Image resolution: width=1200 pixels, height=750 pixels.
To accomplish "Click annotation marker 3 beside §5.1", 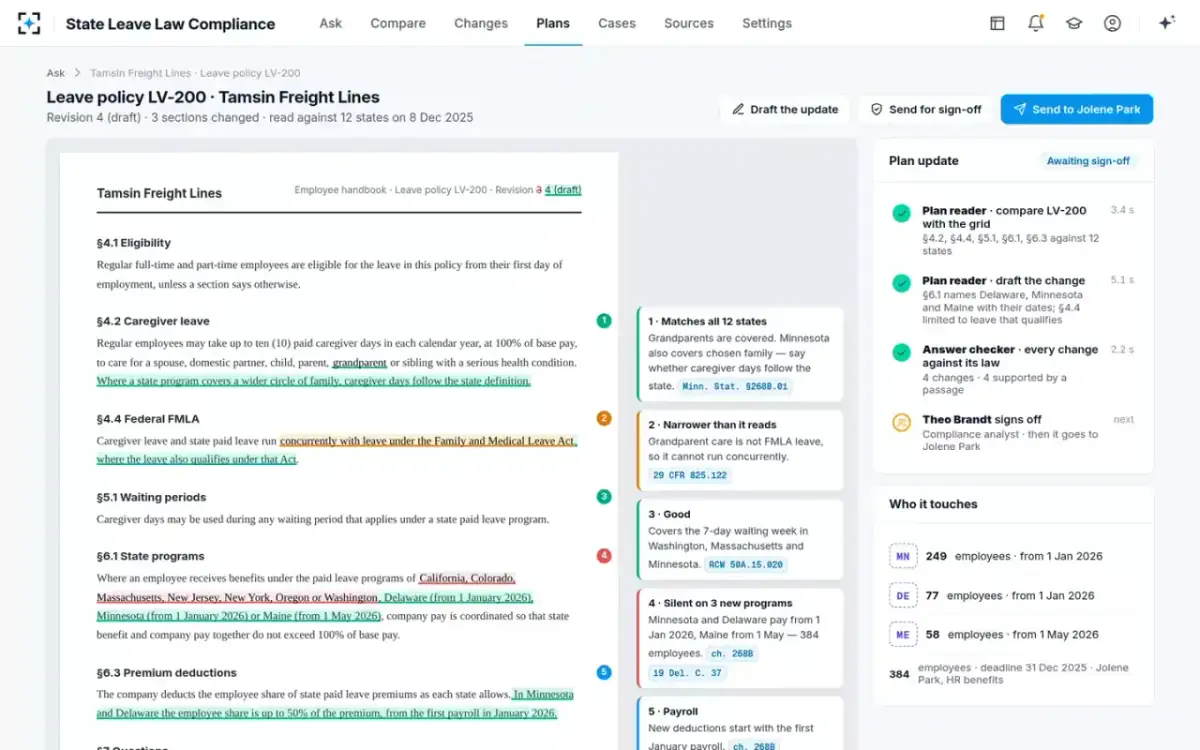I will click(604, 496).
